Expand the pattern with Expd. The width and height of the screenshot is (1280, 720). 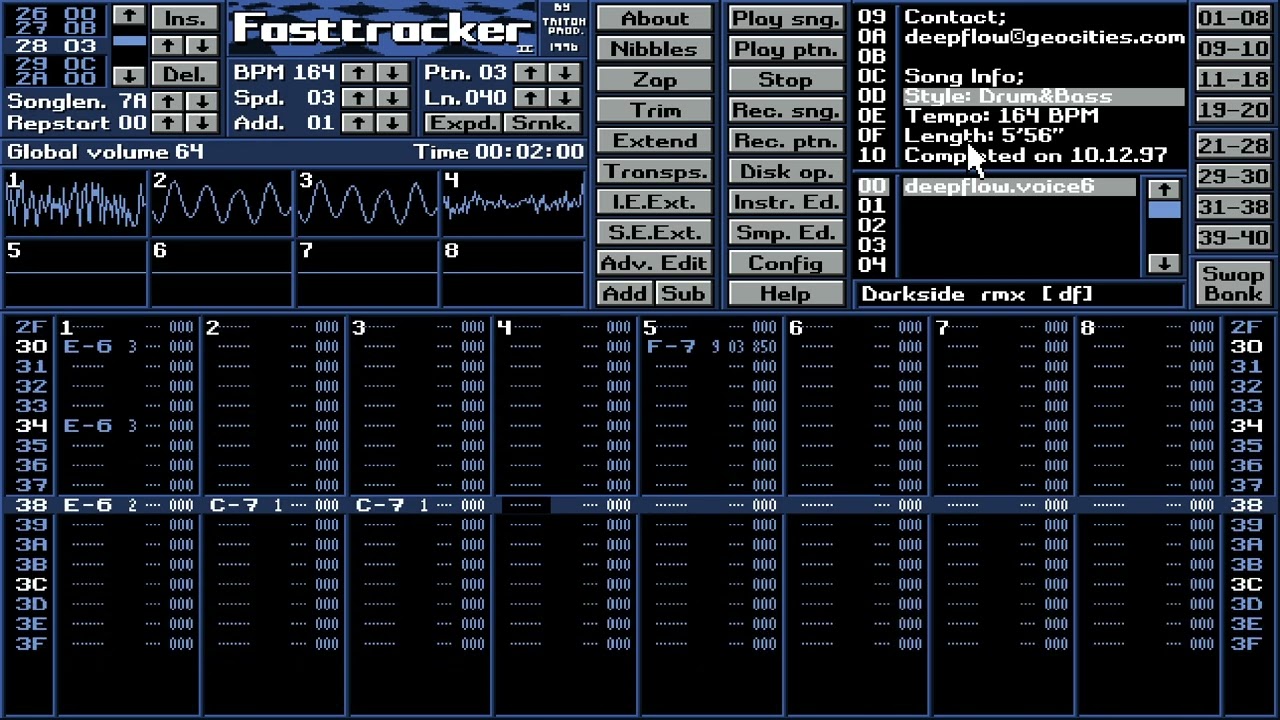tap(462, 123)
